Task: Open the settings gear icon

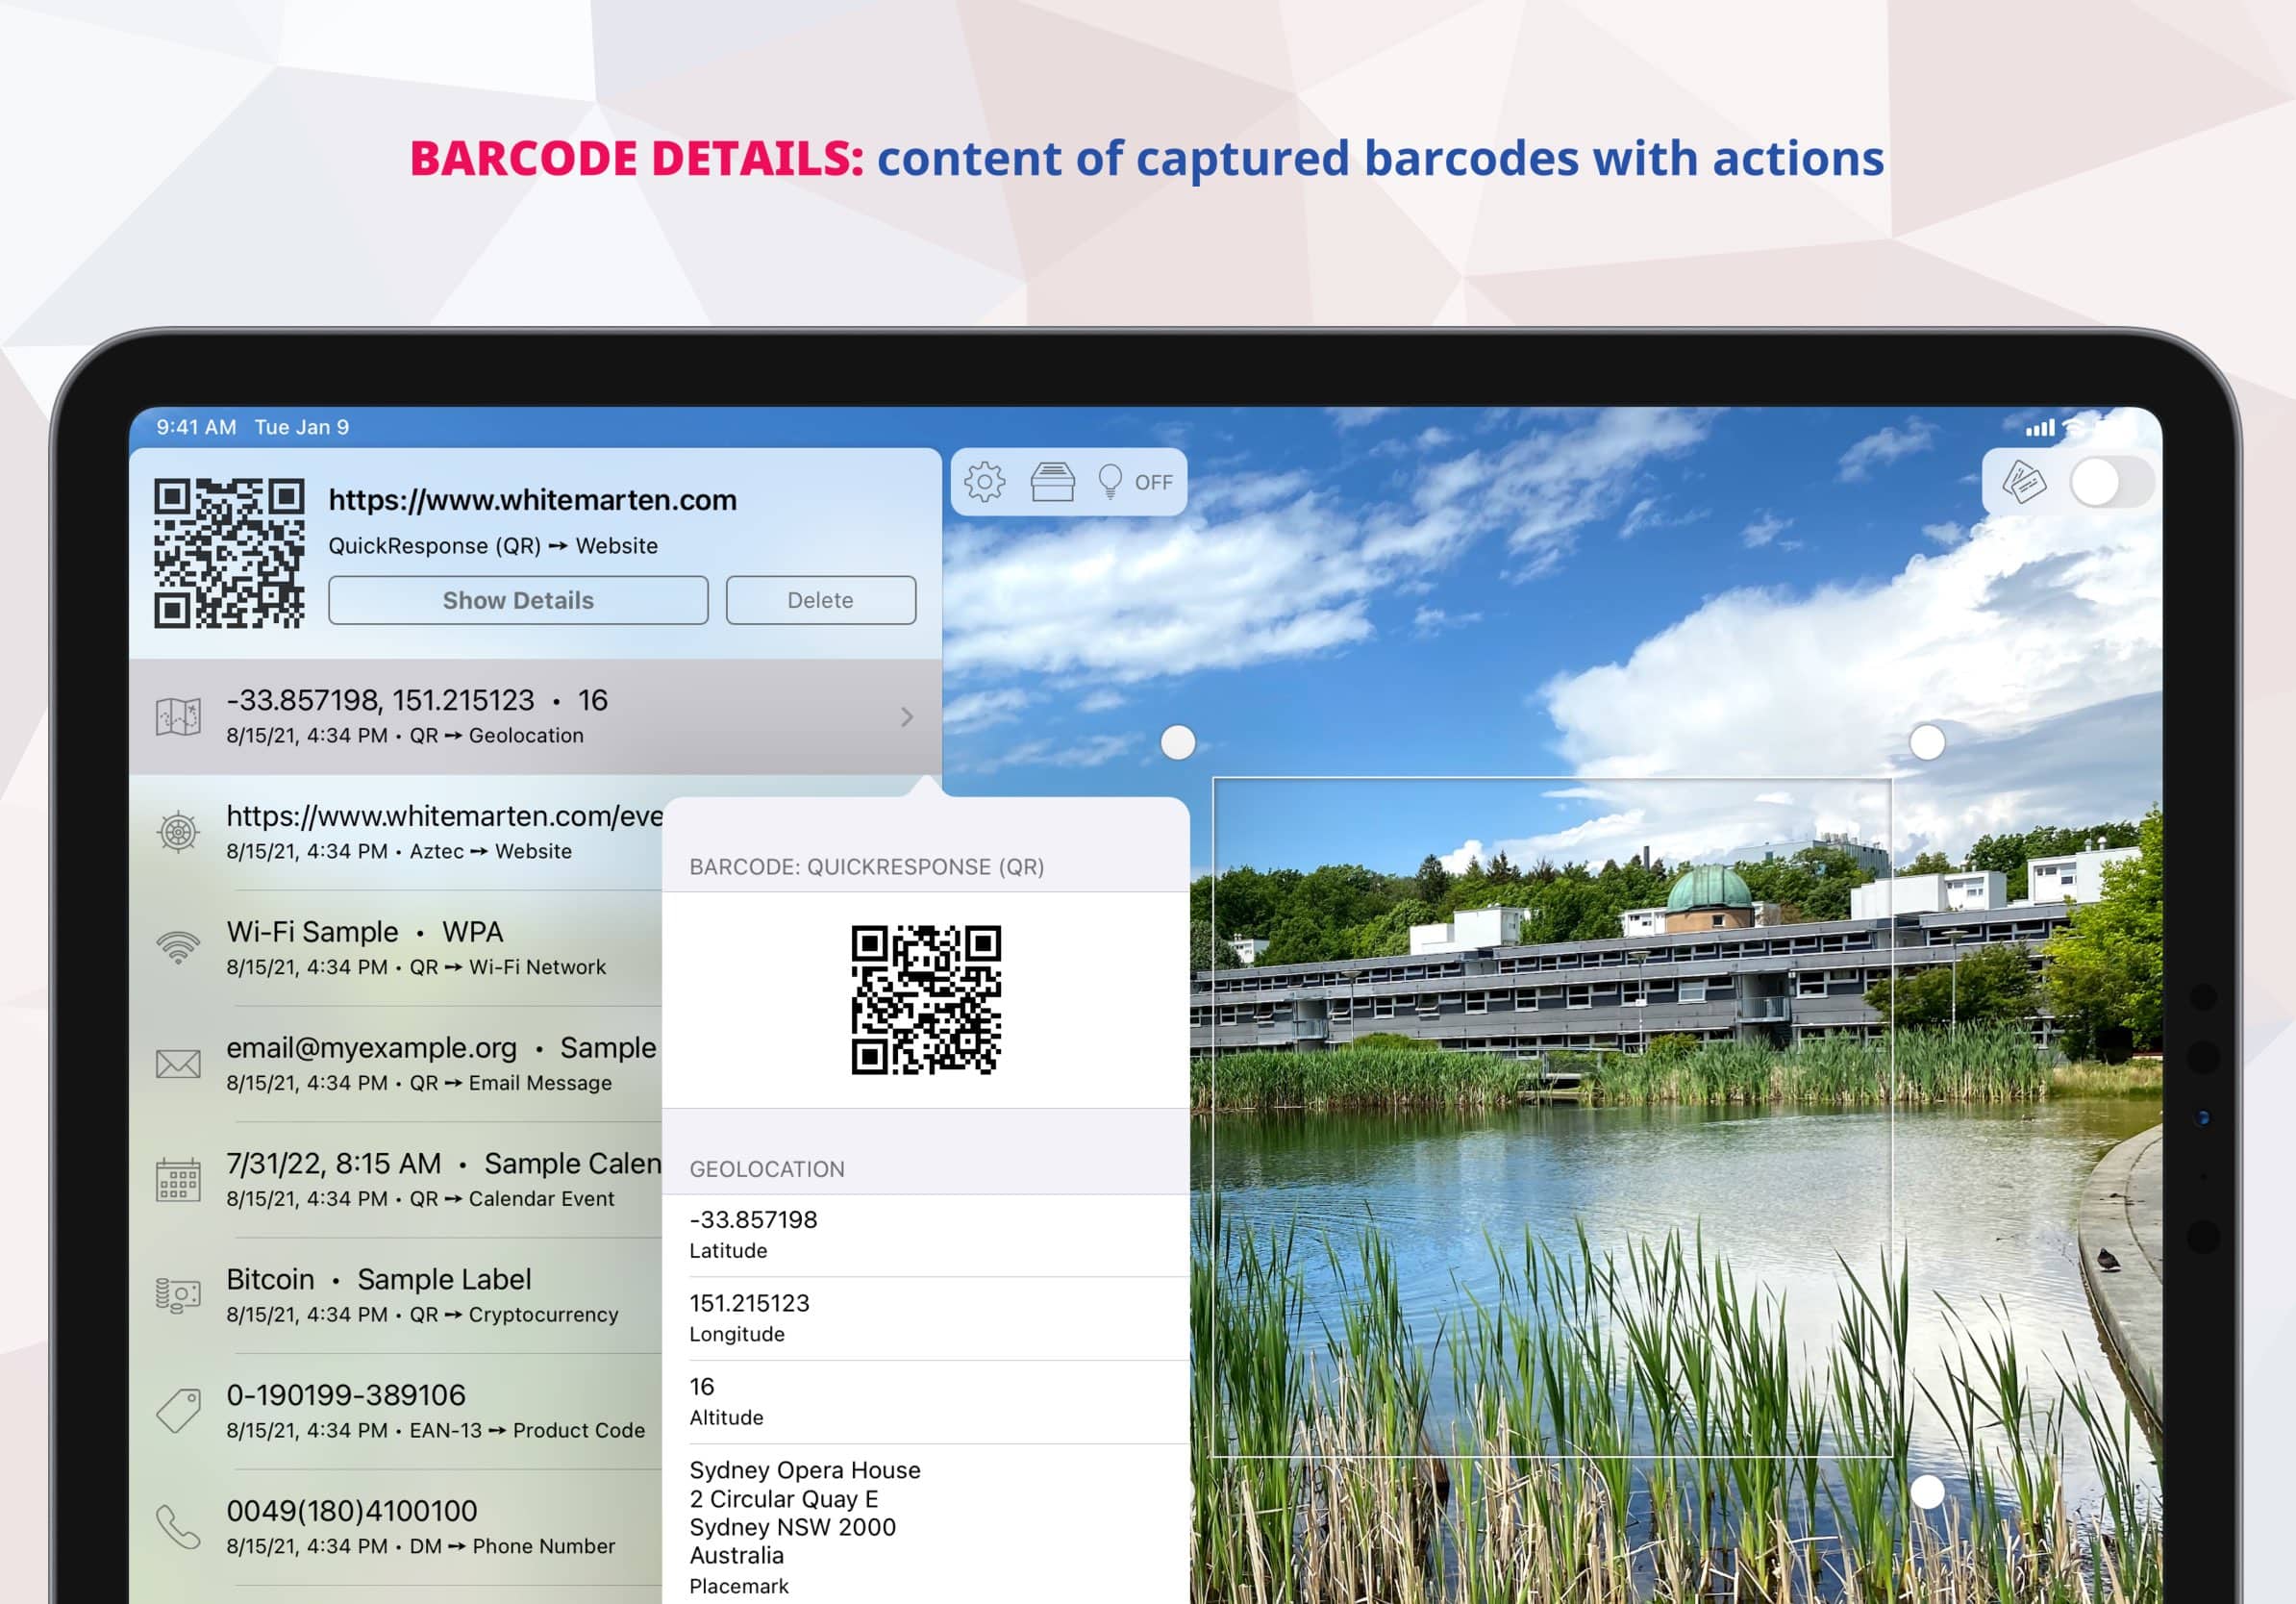Action: (x=984, y=482)
